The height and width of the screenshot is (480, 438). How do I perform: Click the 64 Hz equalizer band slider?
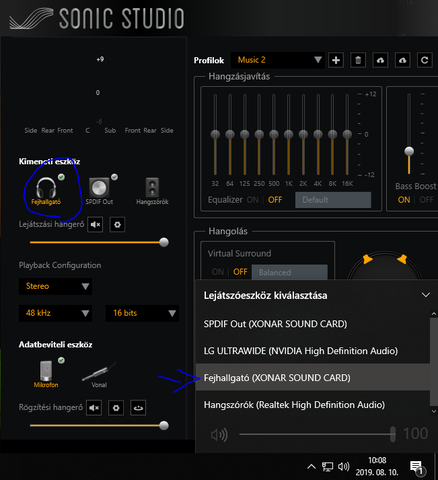click(x=230, y=135)
